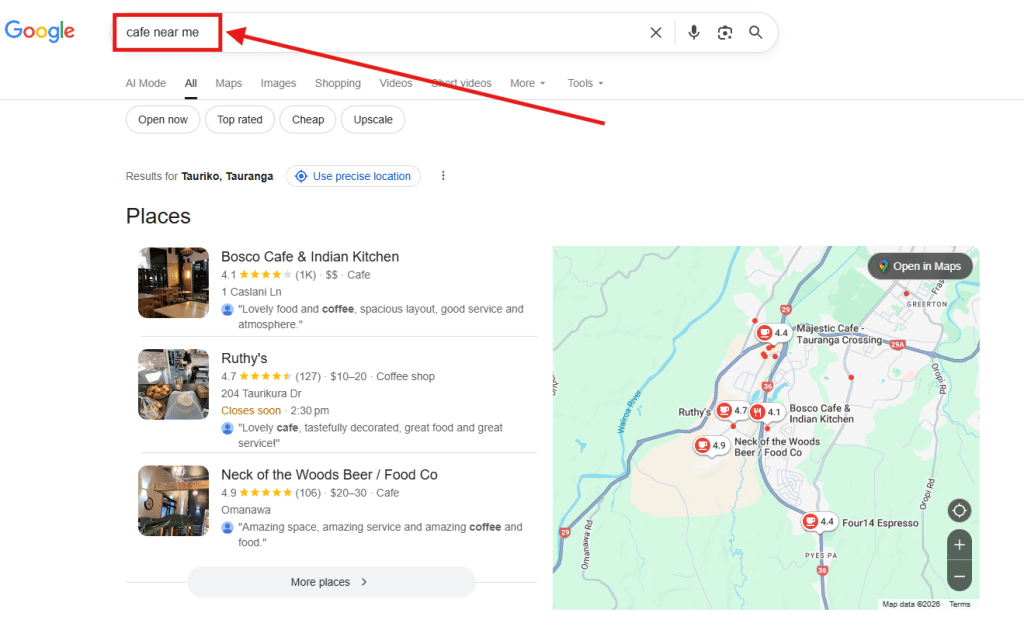Click the Majestic Cafe - Tauranga Crossing map label
Viewport: 1024px width, 630px height.
tap(839, 334)
